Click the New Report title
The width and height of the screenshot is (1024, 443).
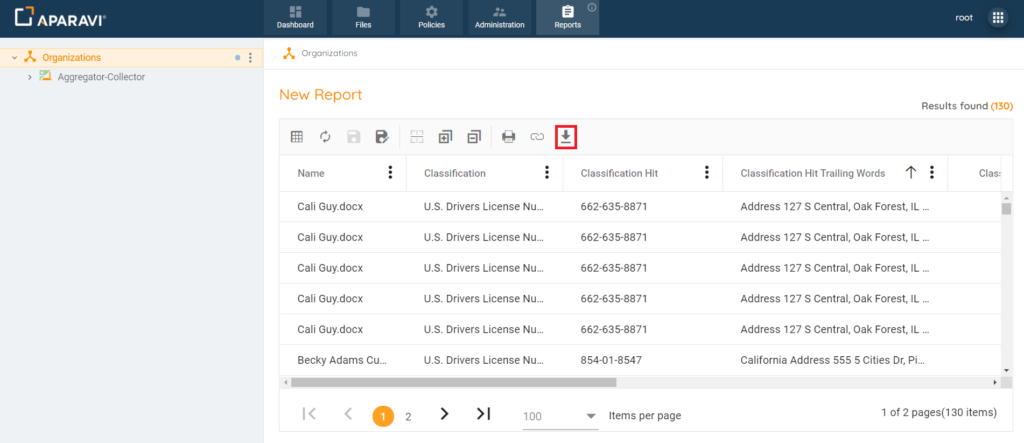click(x=320, y=95)
